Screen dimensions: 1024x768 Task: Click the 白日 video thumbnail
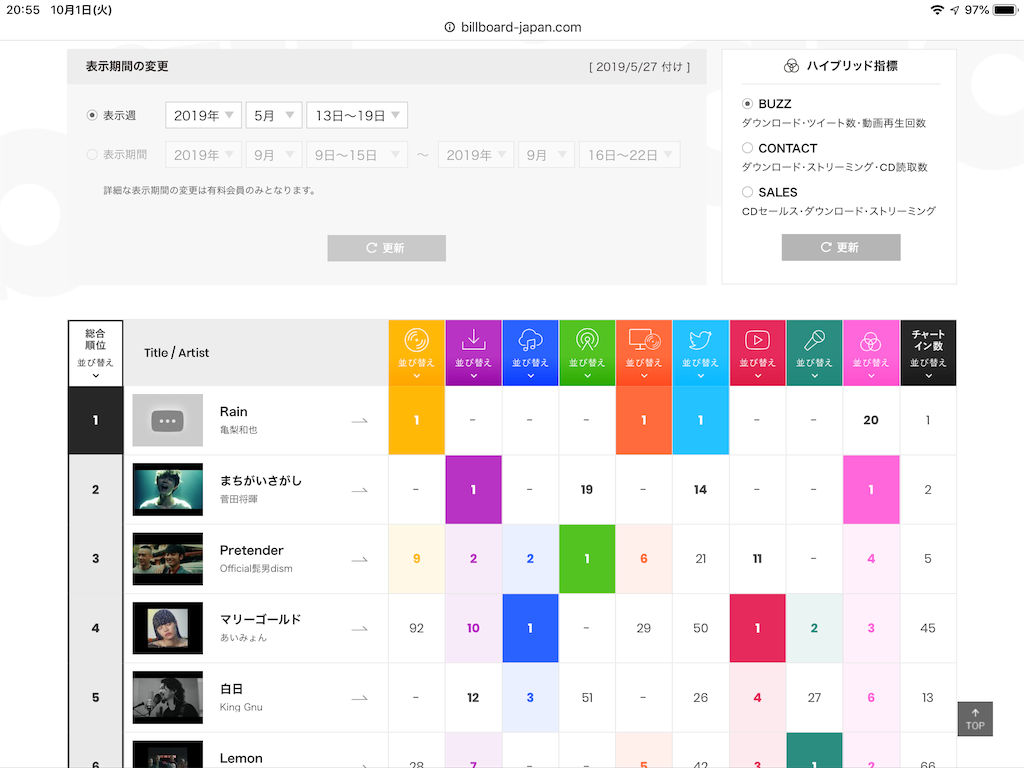168,697
